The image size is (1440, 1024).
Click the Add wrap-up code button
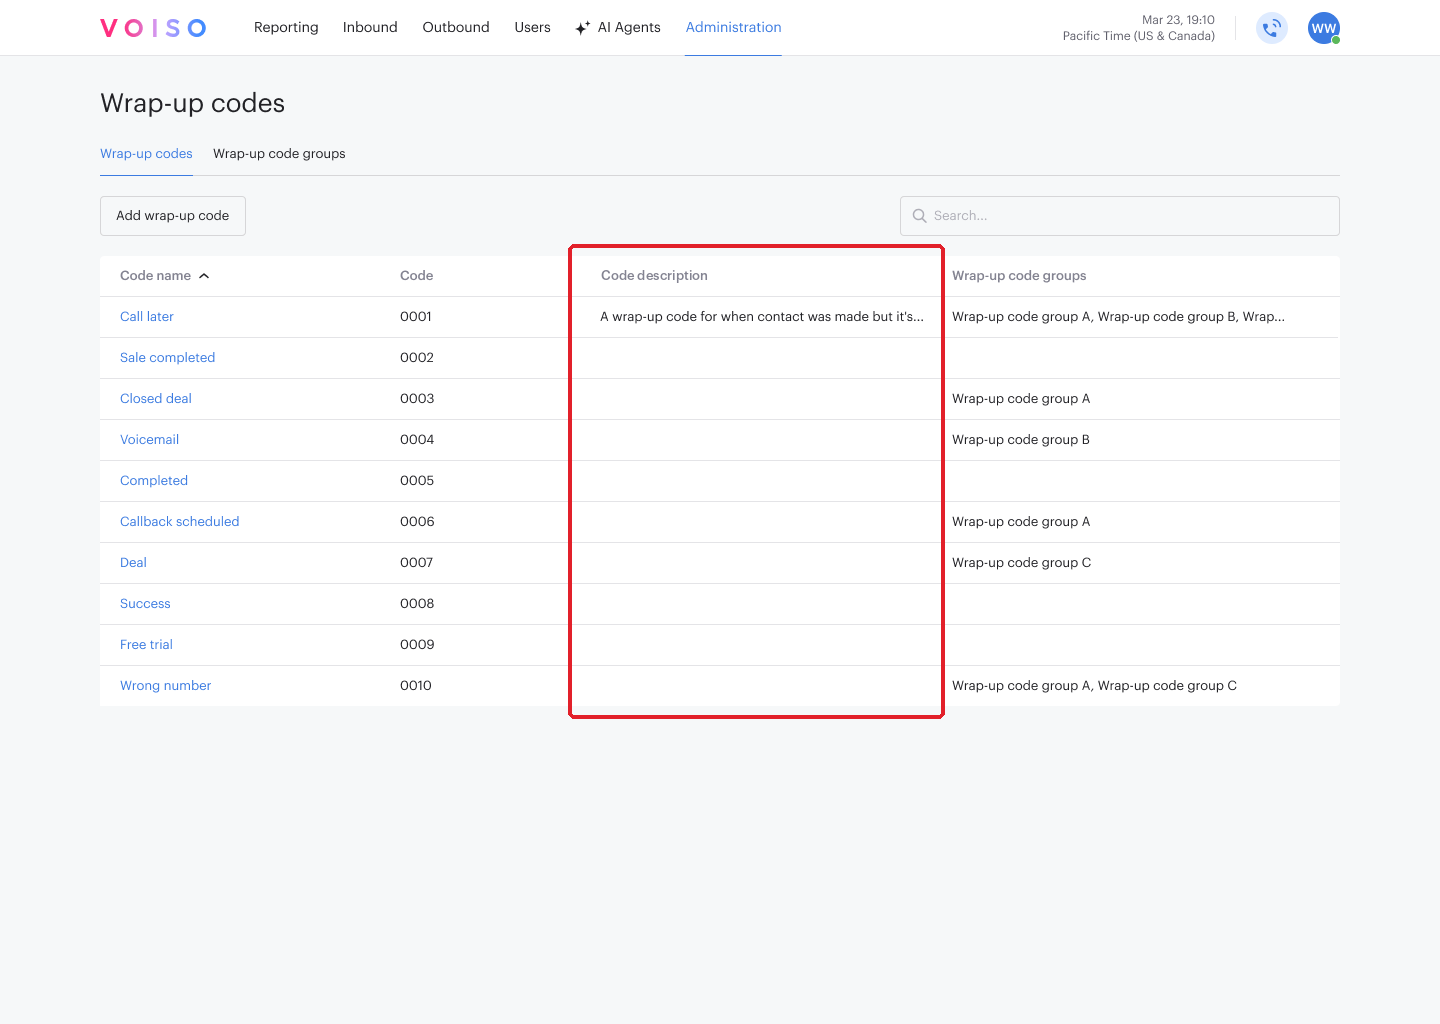173,216
